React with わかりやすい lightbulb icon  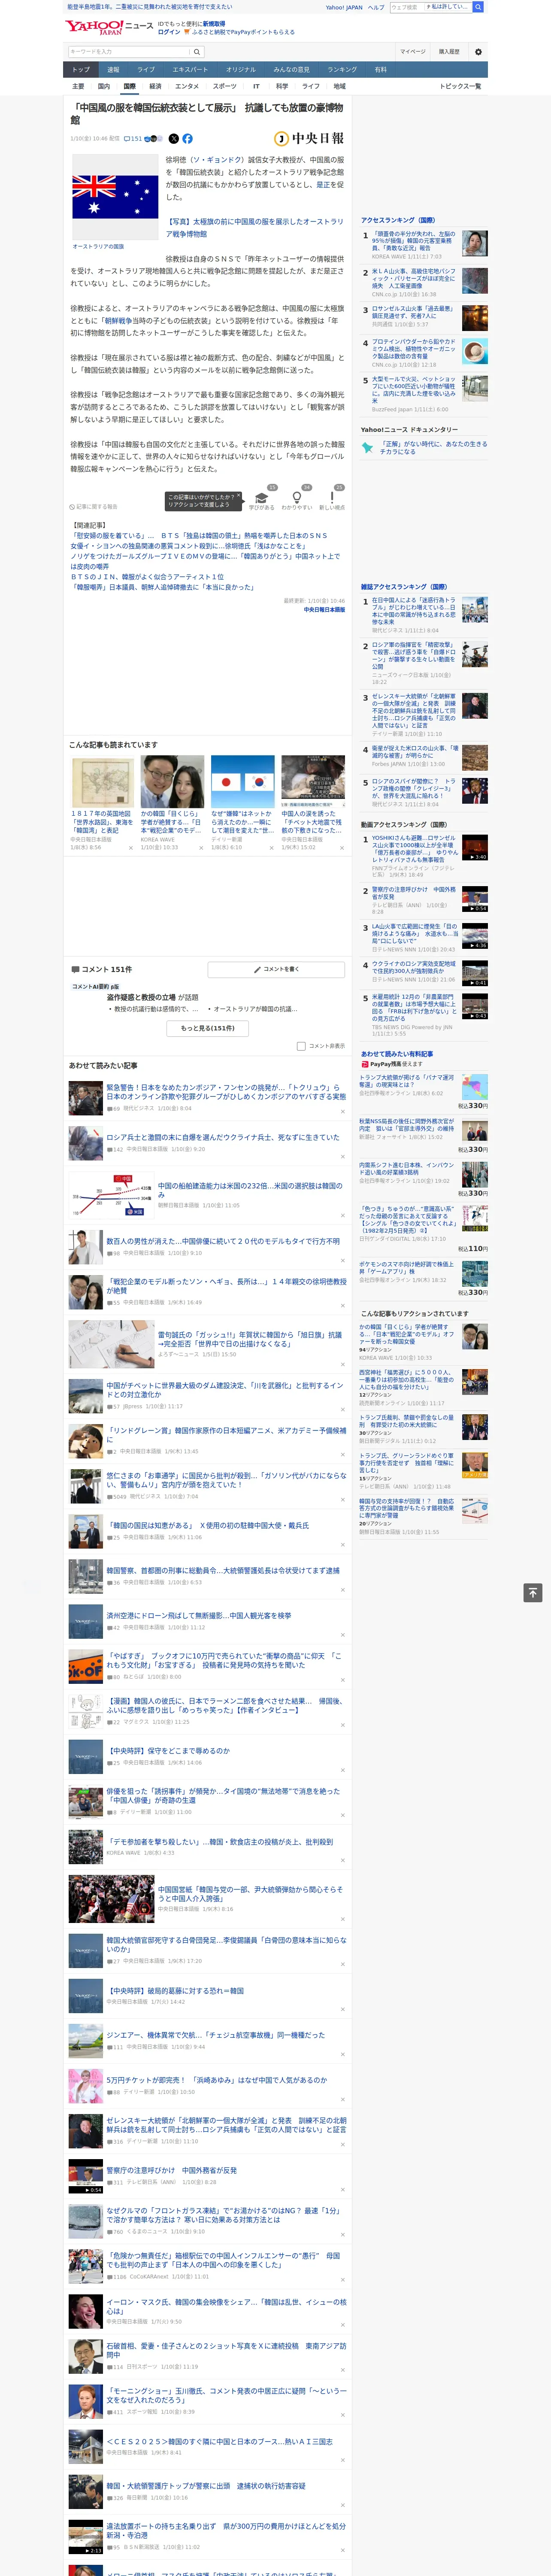[x=296, y=498]
